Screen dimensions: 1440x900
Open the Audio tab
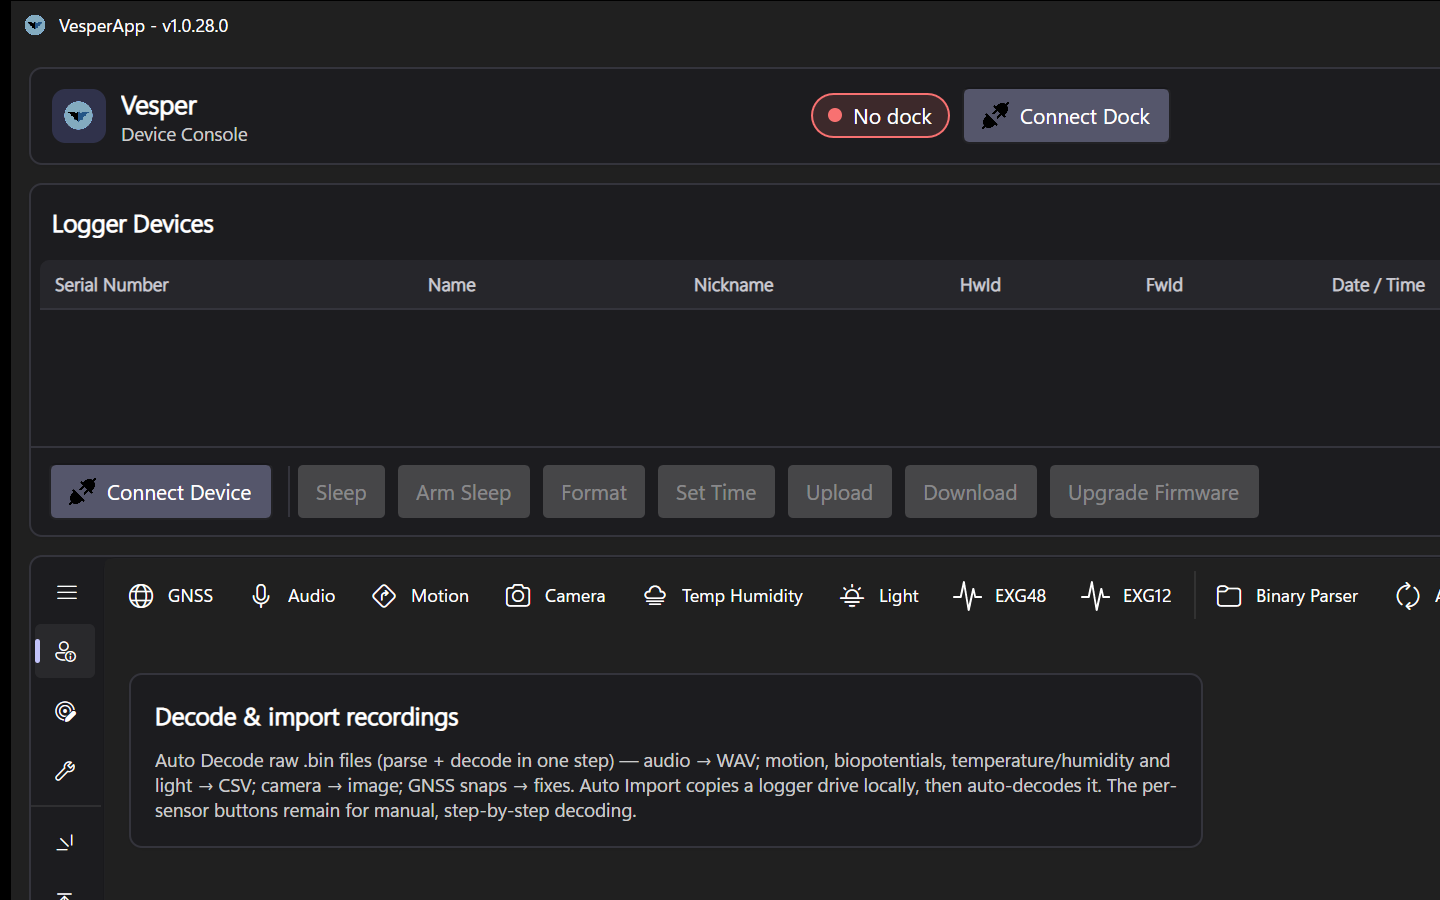click(x=293, y=596)
